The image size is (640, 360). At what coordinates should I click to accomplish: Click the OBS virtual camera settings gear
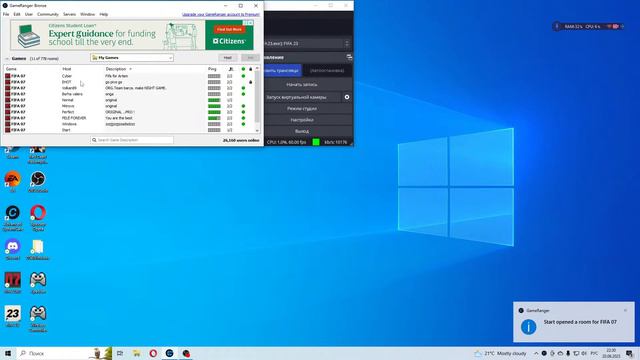tap(347, 97)
